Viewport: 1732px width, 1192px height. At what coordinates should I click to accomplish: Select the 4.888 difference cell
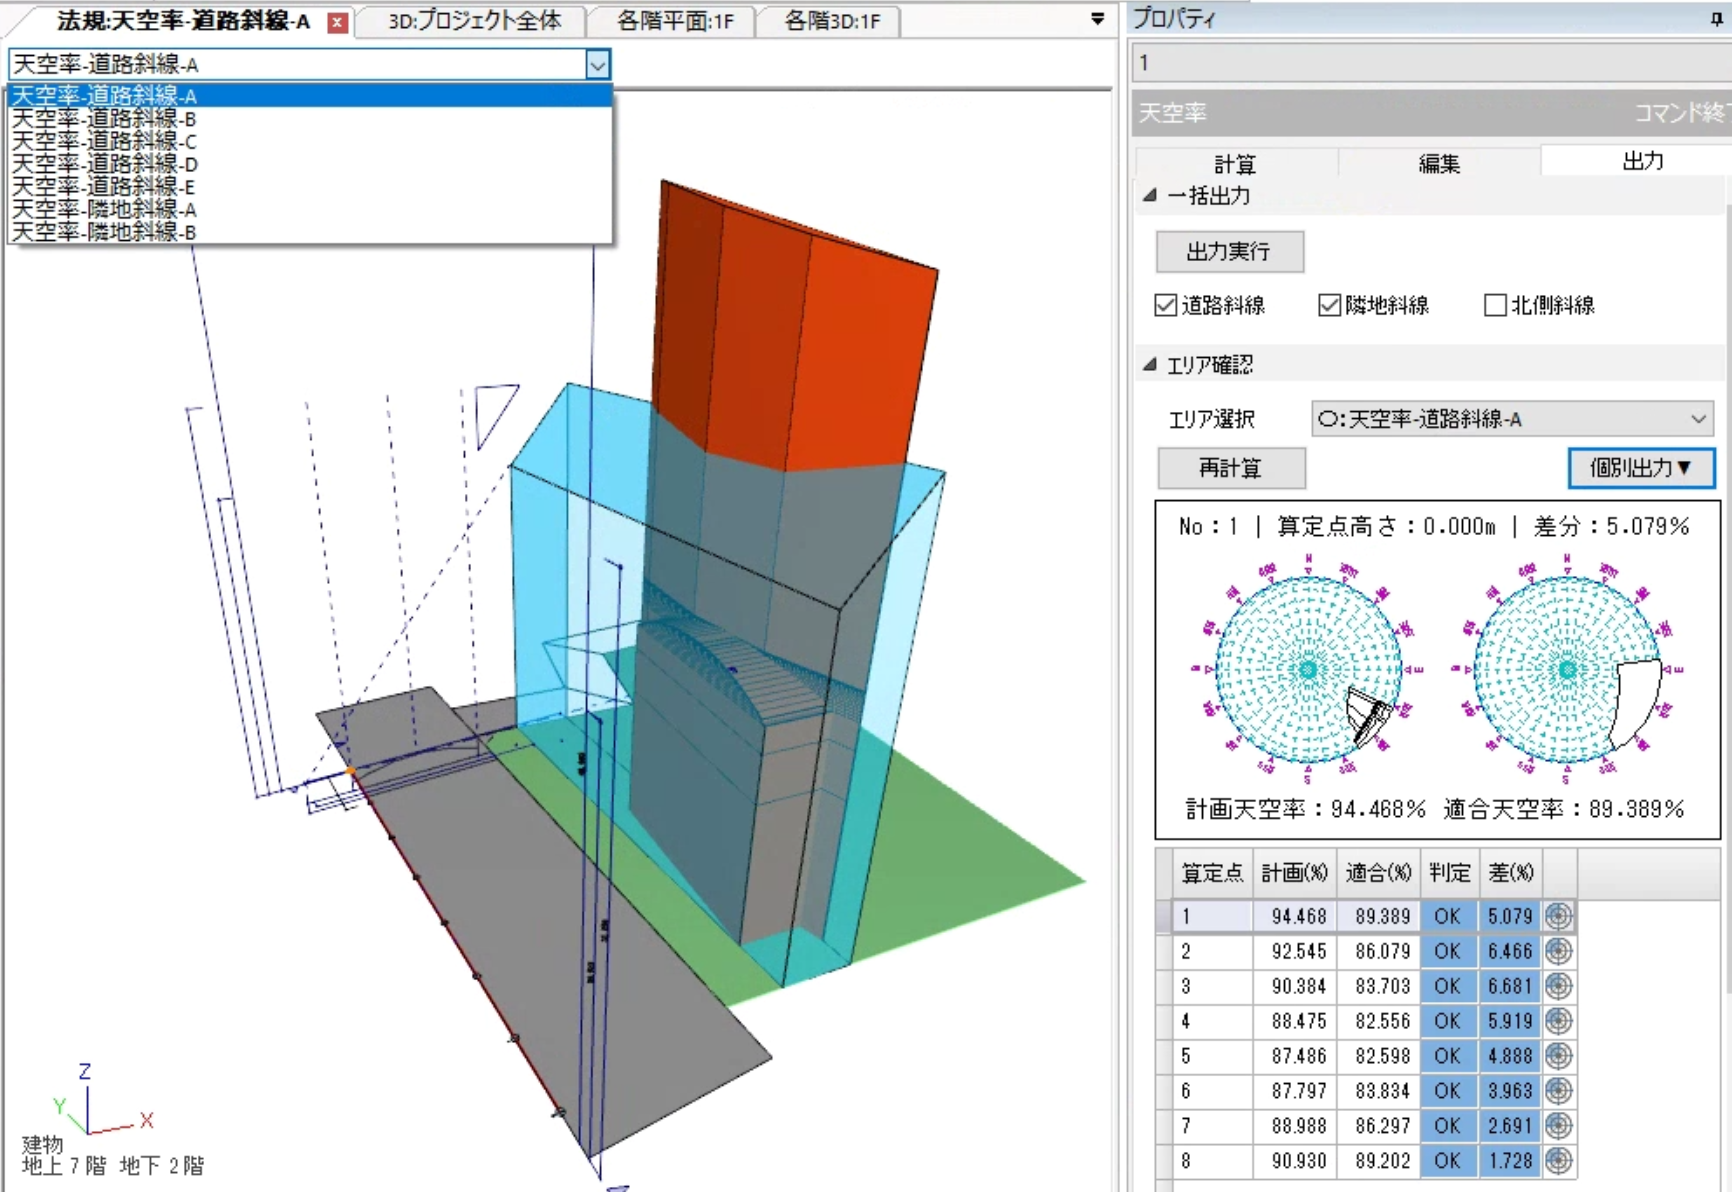1509,1056
